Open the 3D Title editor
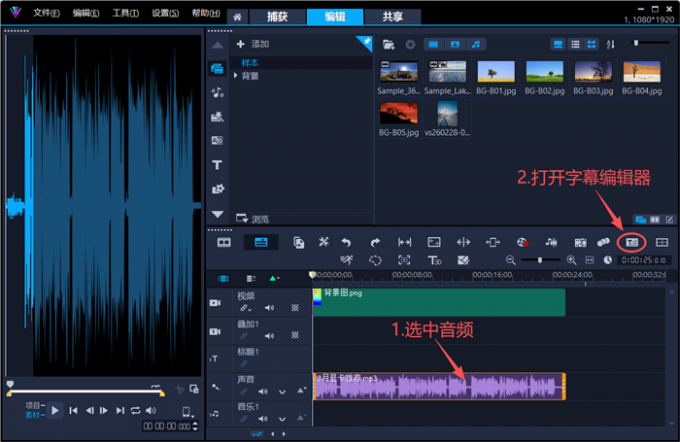Viewport: 680px width, 442px height. pos(434,260)
